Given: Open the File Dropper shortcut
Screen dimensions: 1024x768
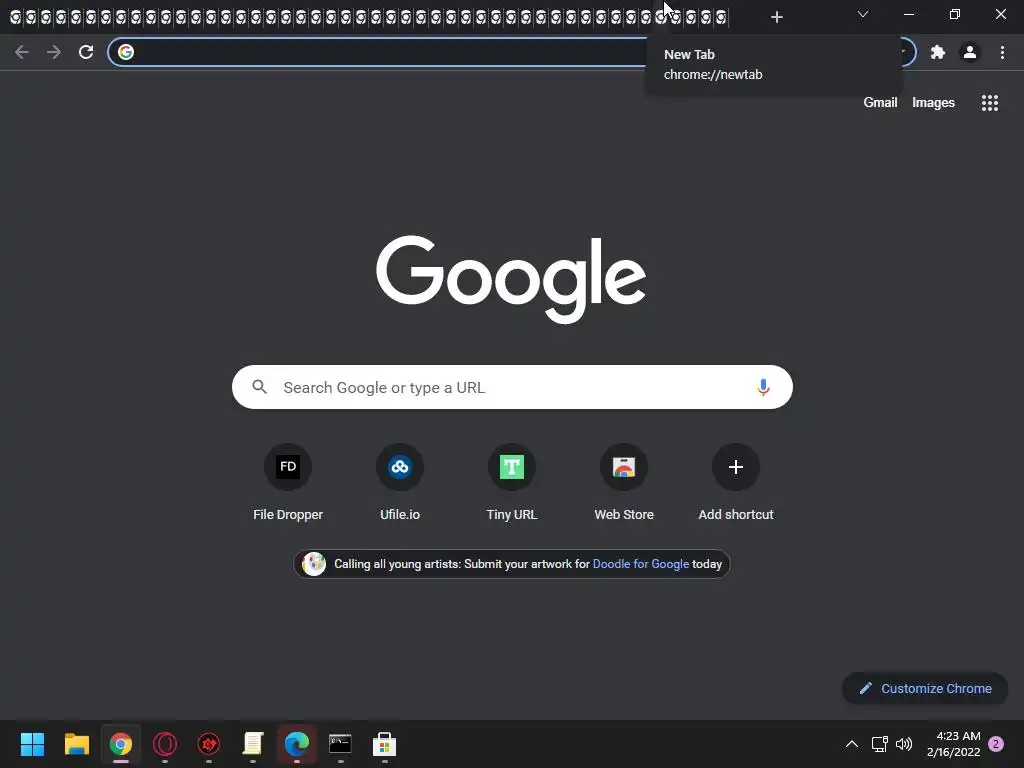Looking at the screenshot, I should coord(288,482).
